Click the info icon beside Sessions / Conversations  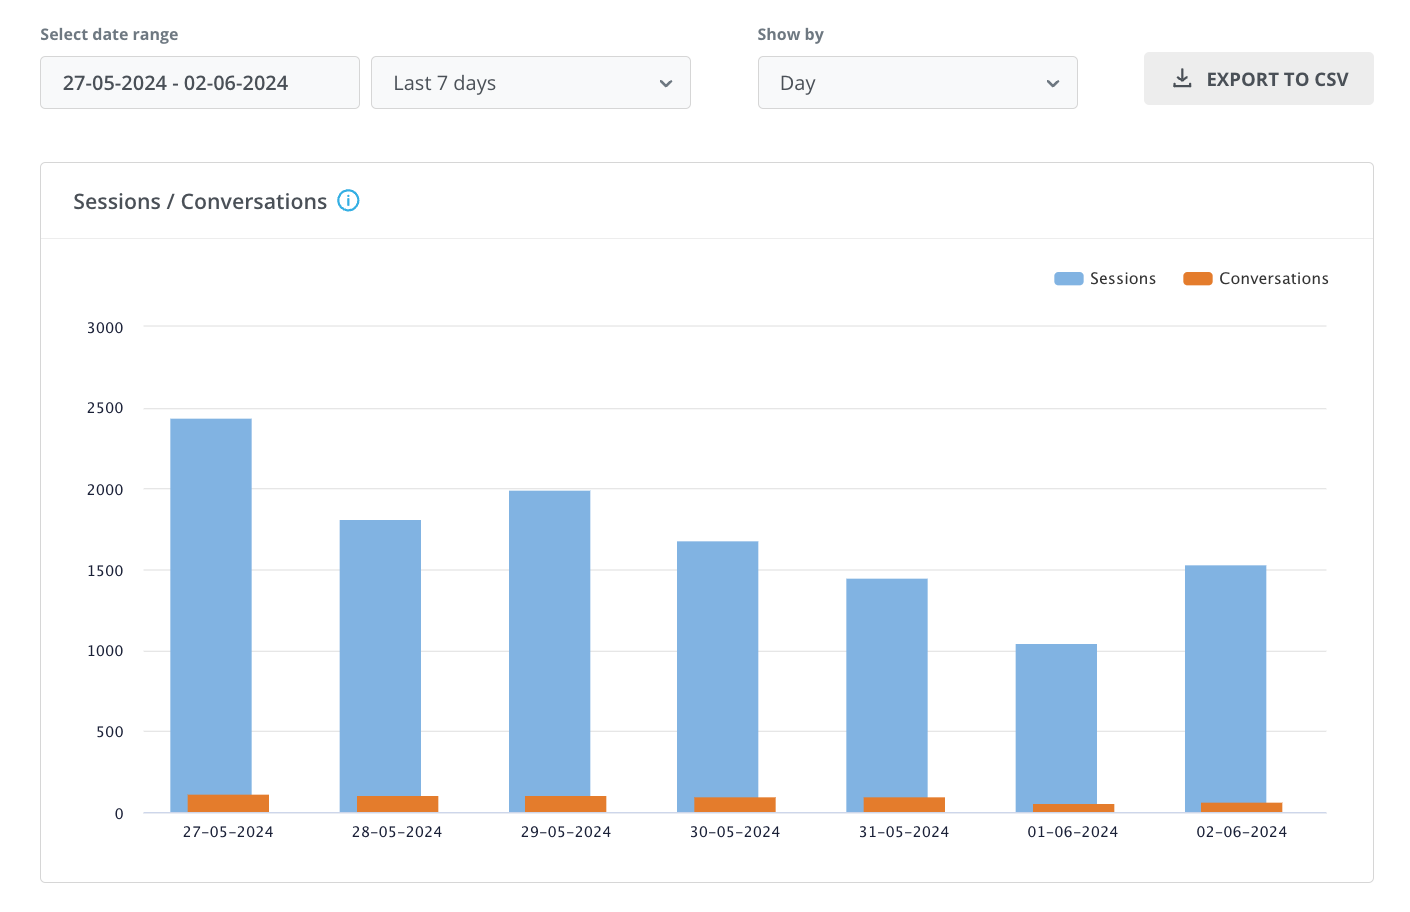coord(348,201)
